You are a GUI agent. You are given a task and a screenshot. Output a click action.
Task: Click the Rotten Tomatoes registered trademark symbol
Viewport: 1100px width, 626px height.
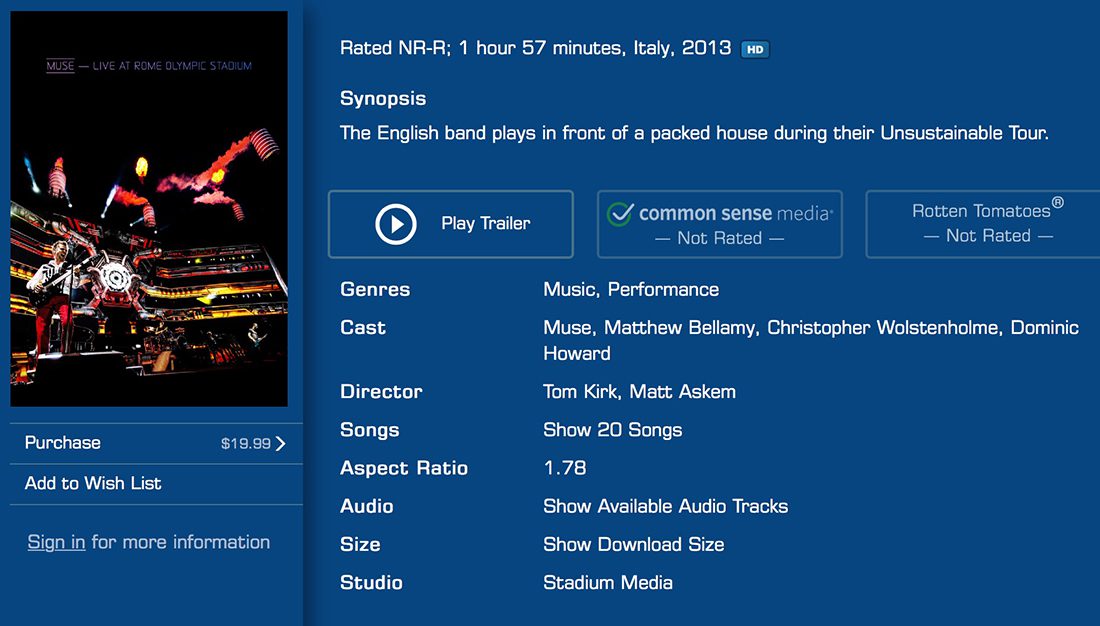click(1058, 203)
